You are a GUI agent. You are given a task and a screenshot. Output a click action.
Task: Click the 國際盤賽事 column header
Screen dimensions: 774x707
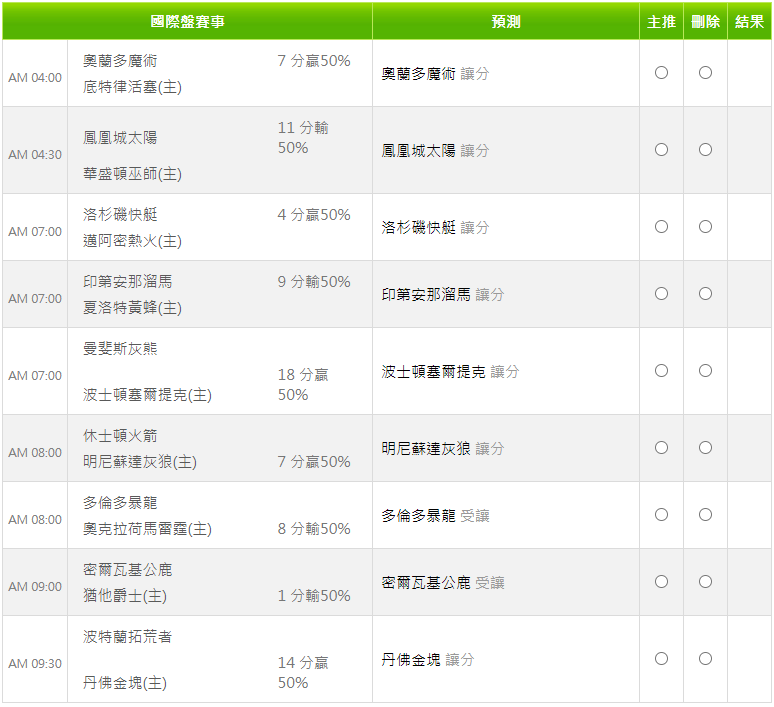pyautogui.click(x=187, y=21)
